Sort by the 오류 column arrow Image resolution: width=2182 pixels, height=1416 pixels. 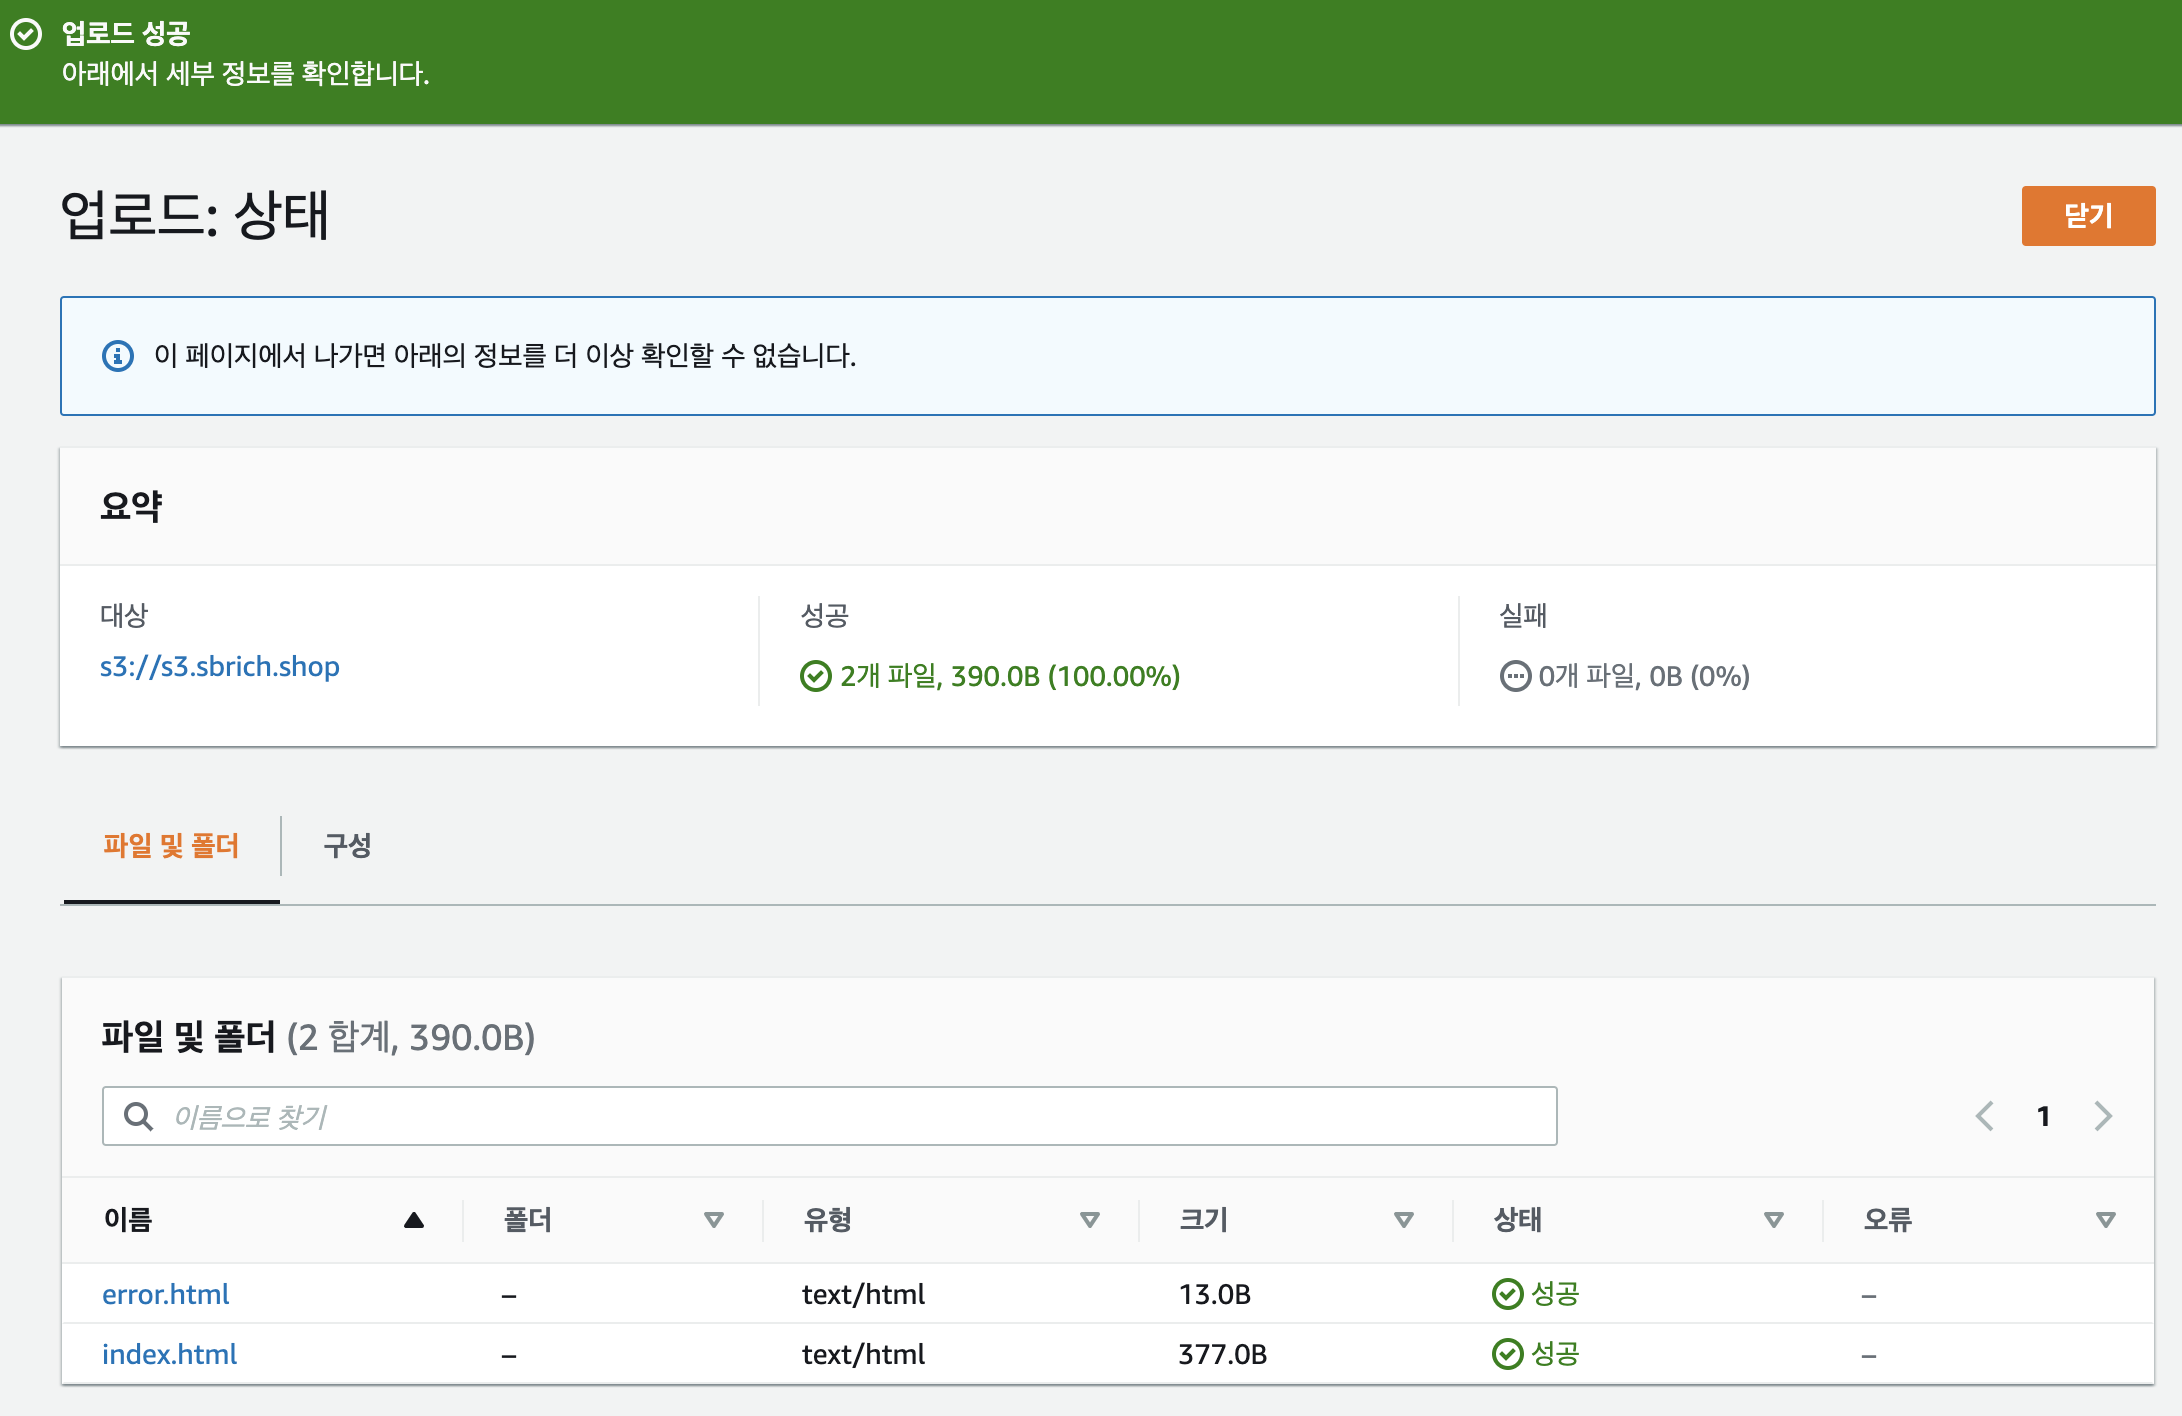(x=2106, y=1220)
